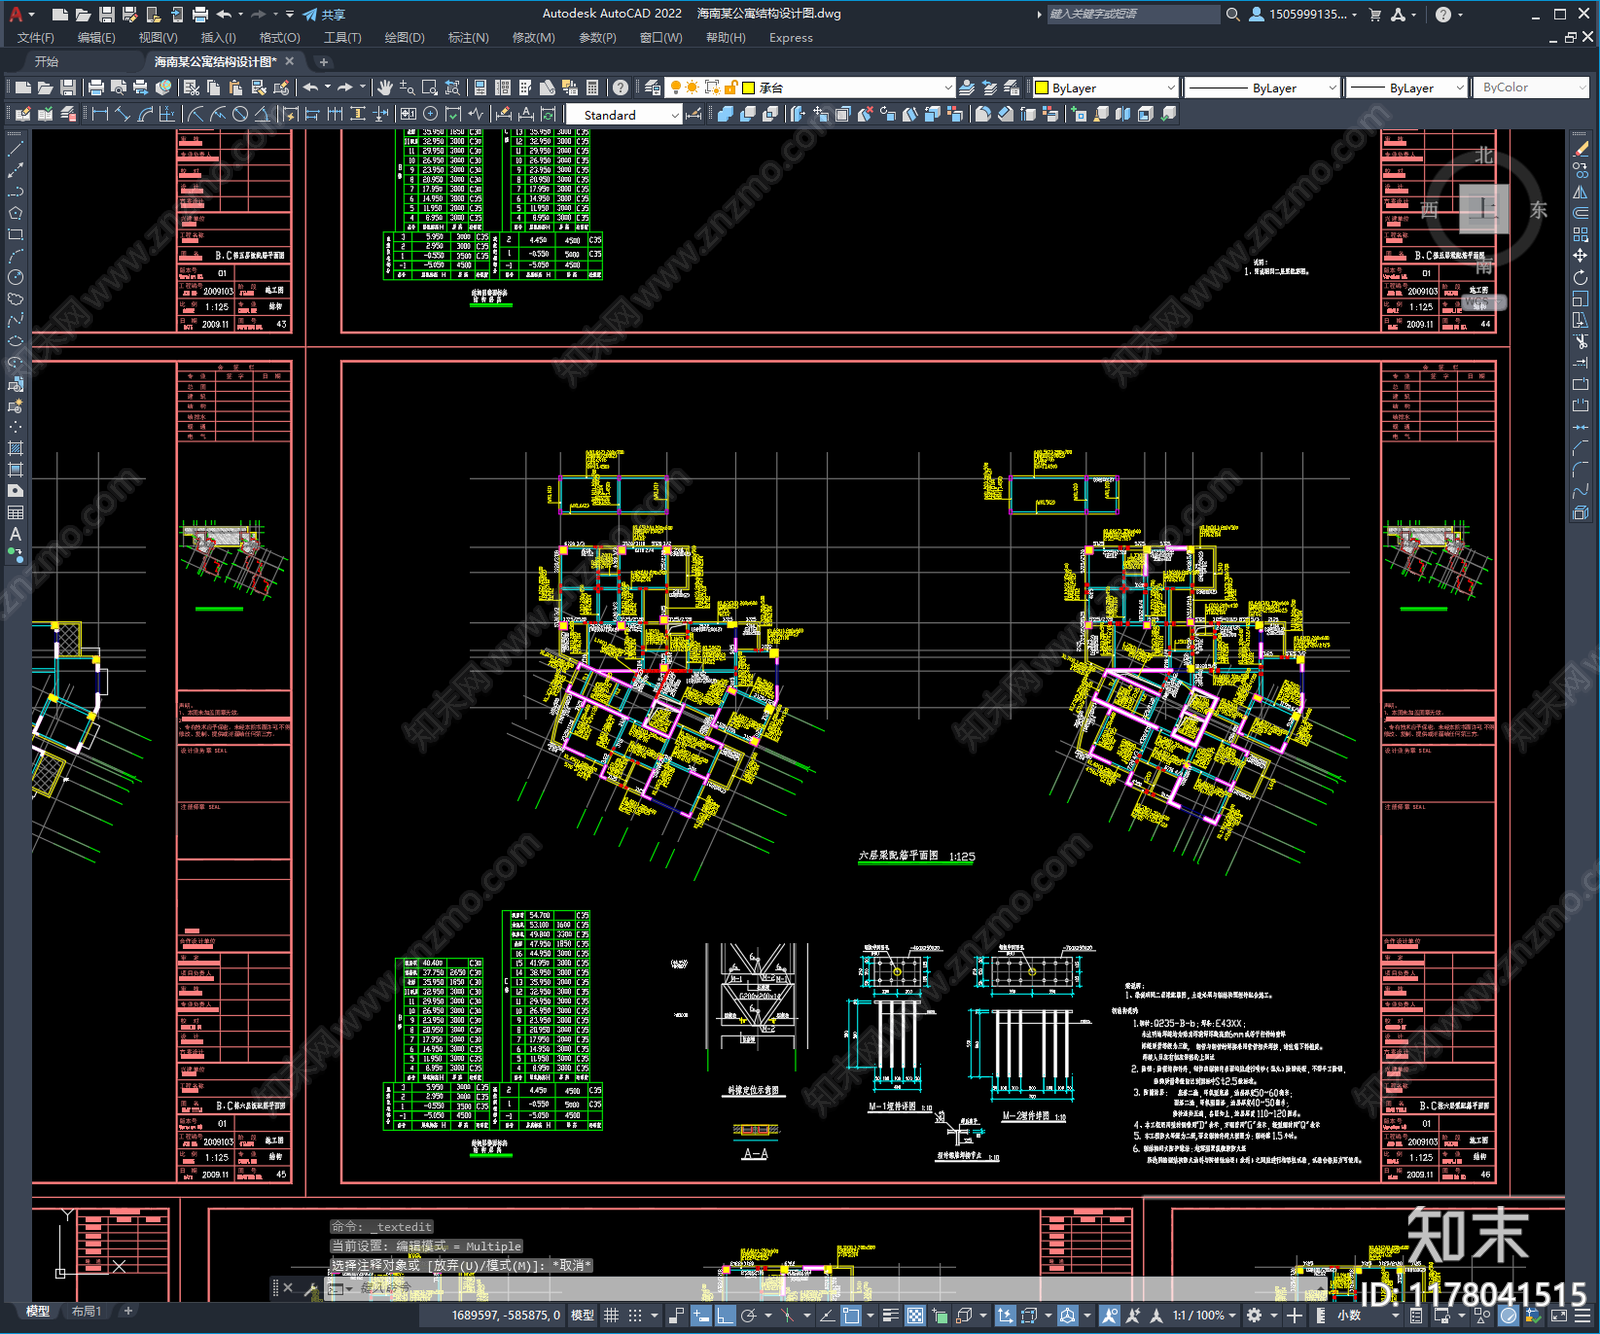Viewport: 1600px width, 1334px height.
Task: Click the Linear dimension tool icon
Action: pyautogui.click(x=100, y=114)
